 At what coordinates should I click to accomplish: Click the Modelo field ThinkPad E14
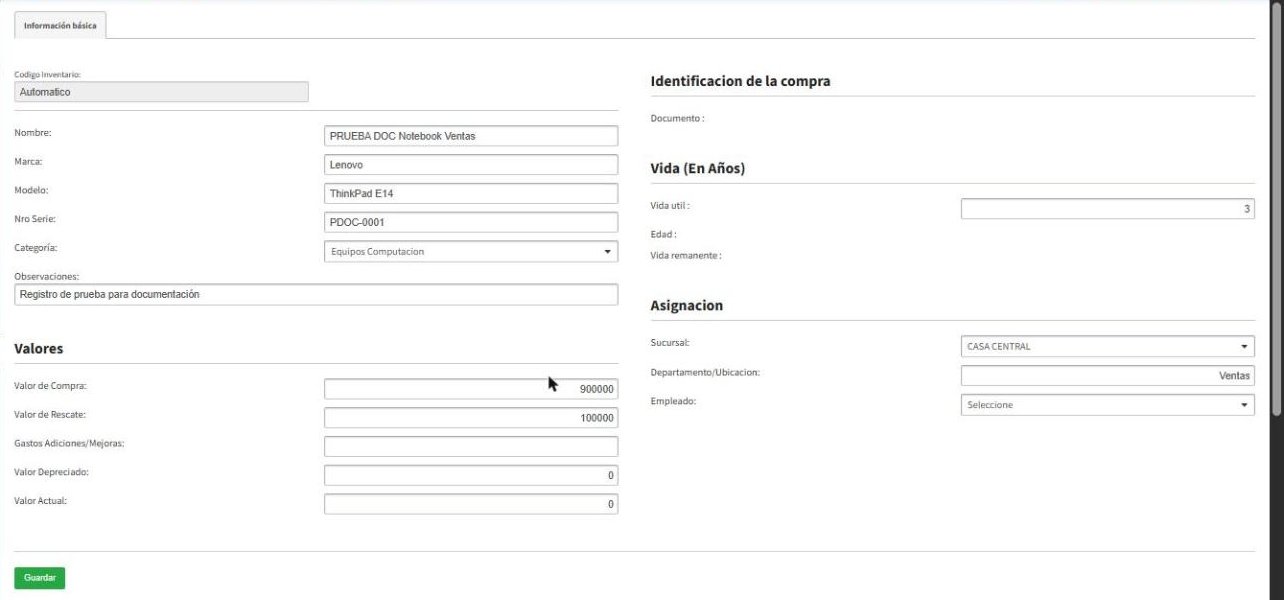click(x=471, y=194)
